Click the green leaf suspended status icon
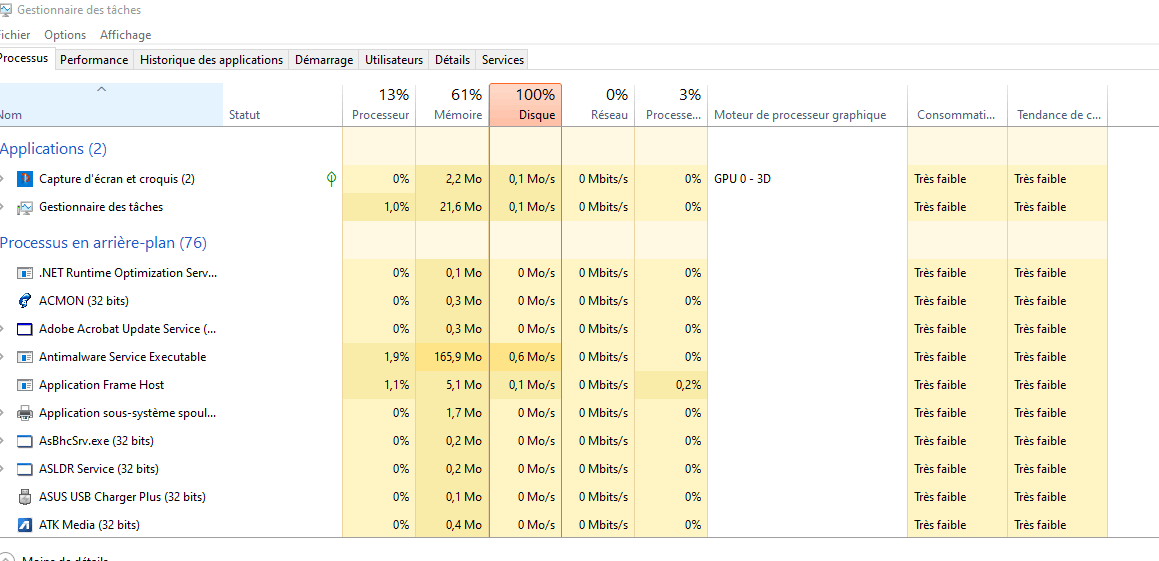 [x=331, y=179]
